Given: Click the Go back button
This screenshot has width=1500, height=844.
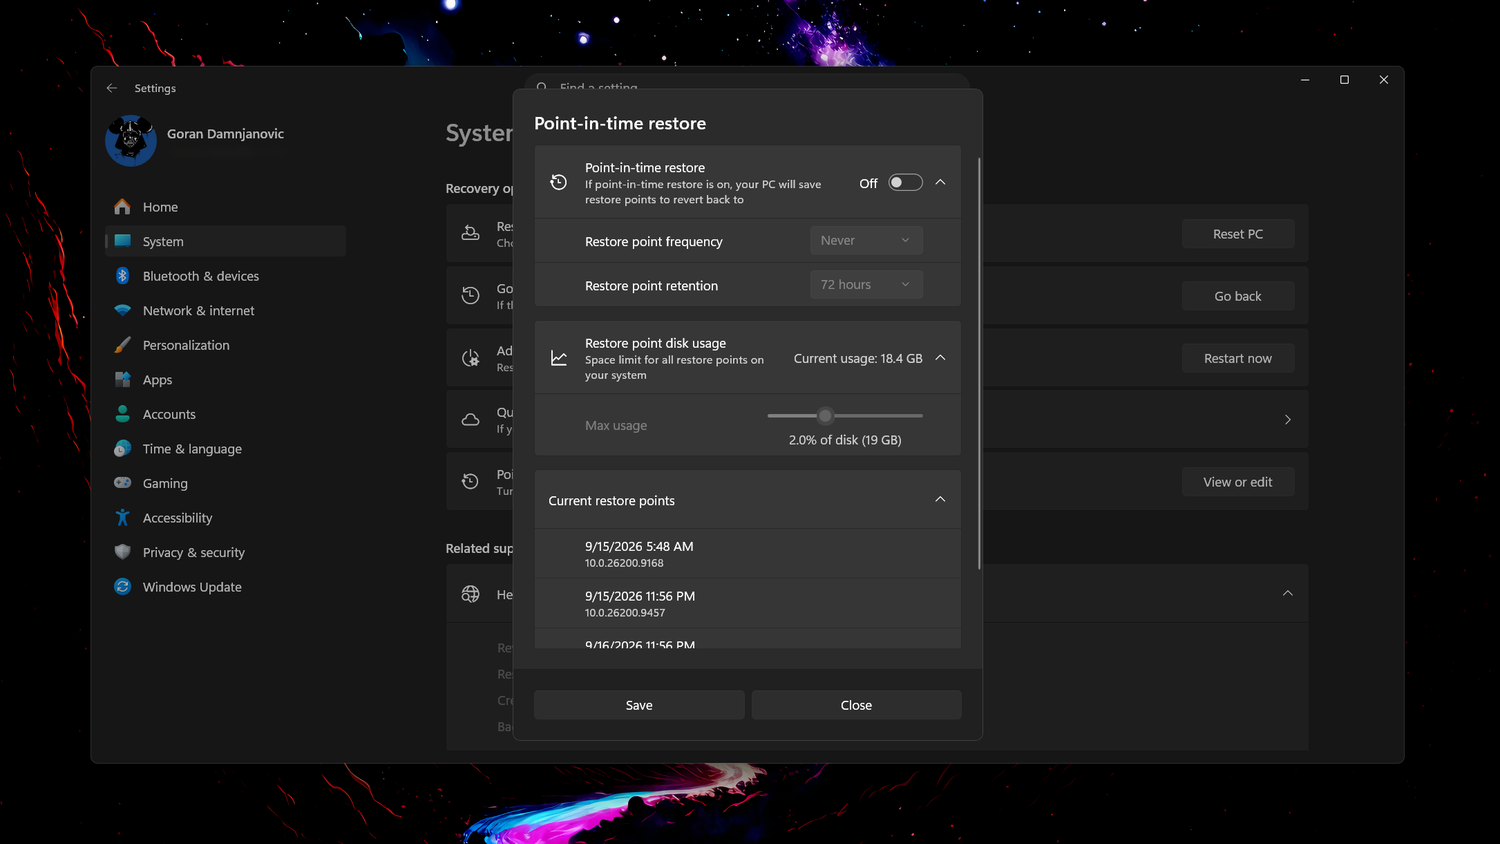Looking at the screenshot, I should [x=1238, y=296].
